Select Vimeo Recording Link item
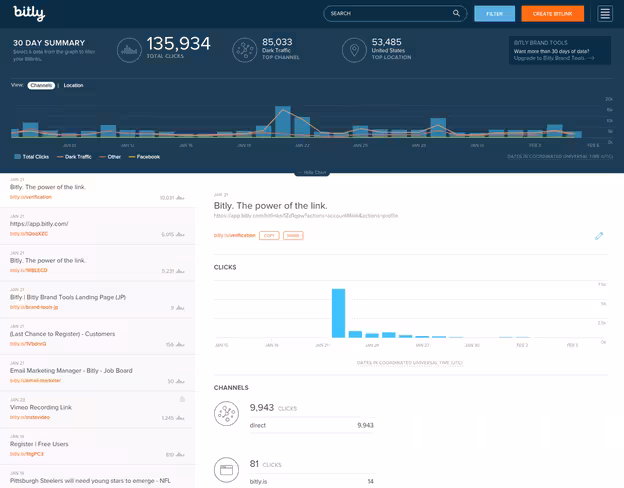Viewport: 624px width, 488px height. (x=98, y=410)
